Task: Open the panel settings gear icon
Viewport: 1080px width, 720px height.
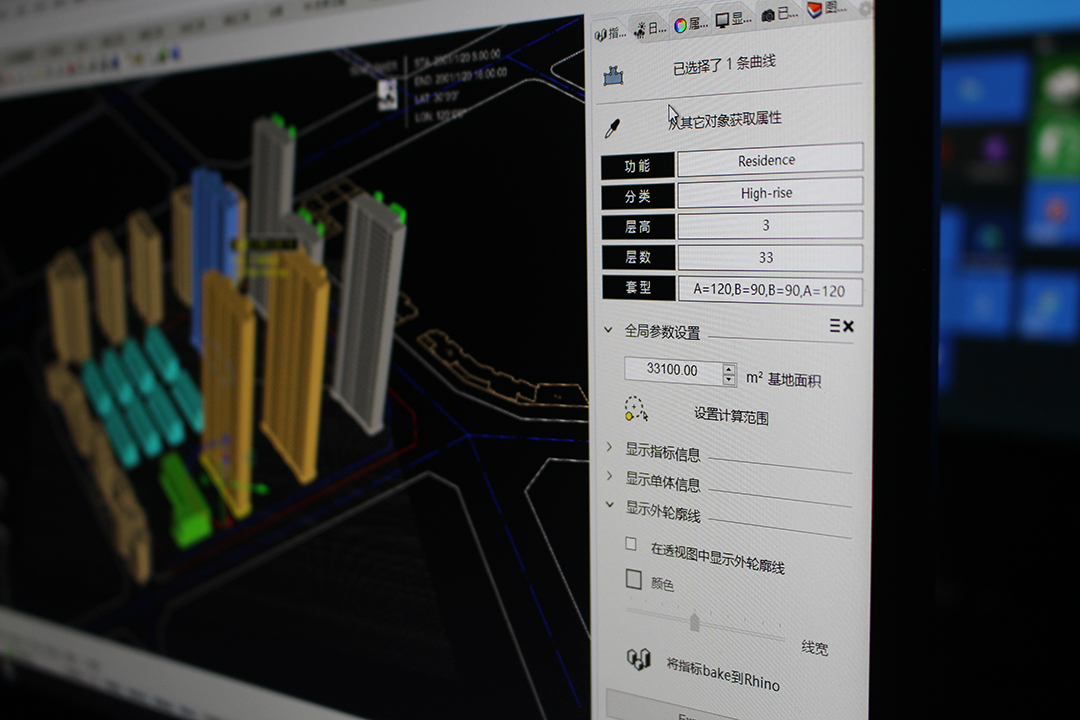Action: (865, 9)
